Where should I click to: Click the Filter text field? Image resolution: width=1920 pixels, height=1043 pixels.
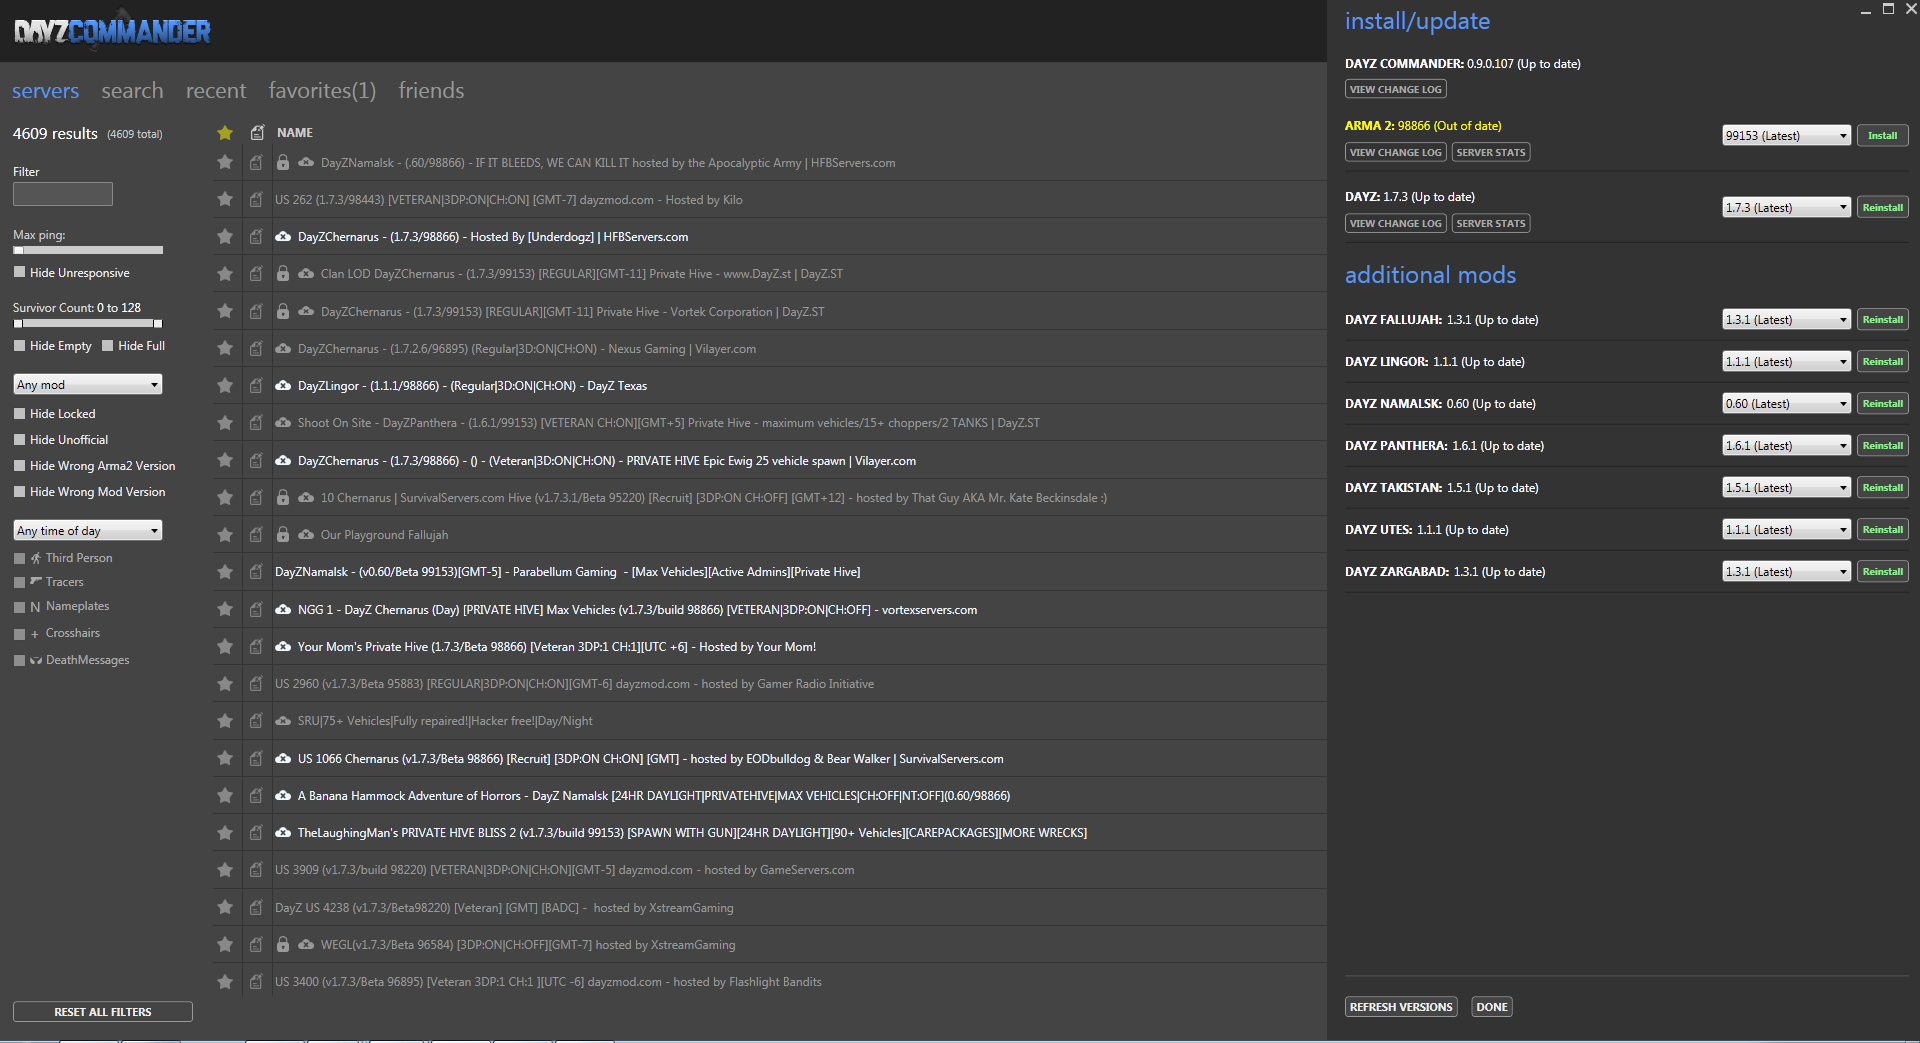(63, 194)
